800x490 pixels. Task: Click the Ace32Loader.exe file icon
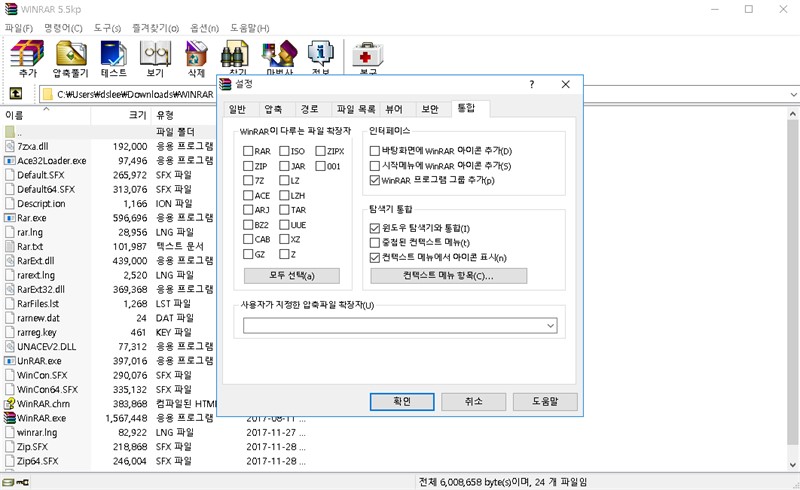[x=10, y=161]
